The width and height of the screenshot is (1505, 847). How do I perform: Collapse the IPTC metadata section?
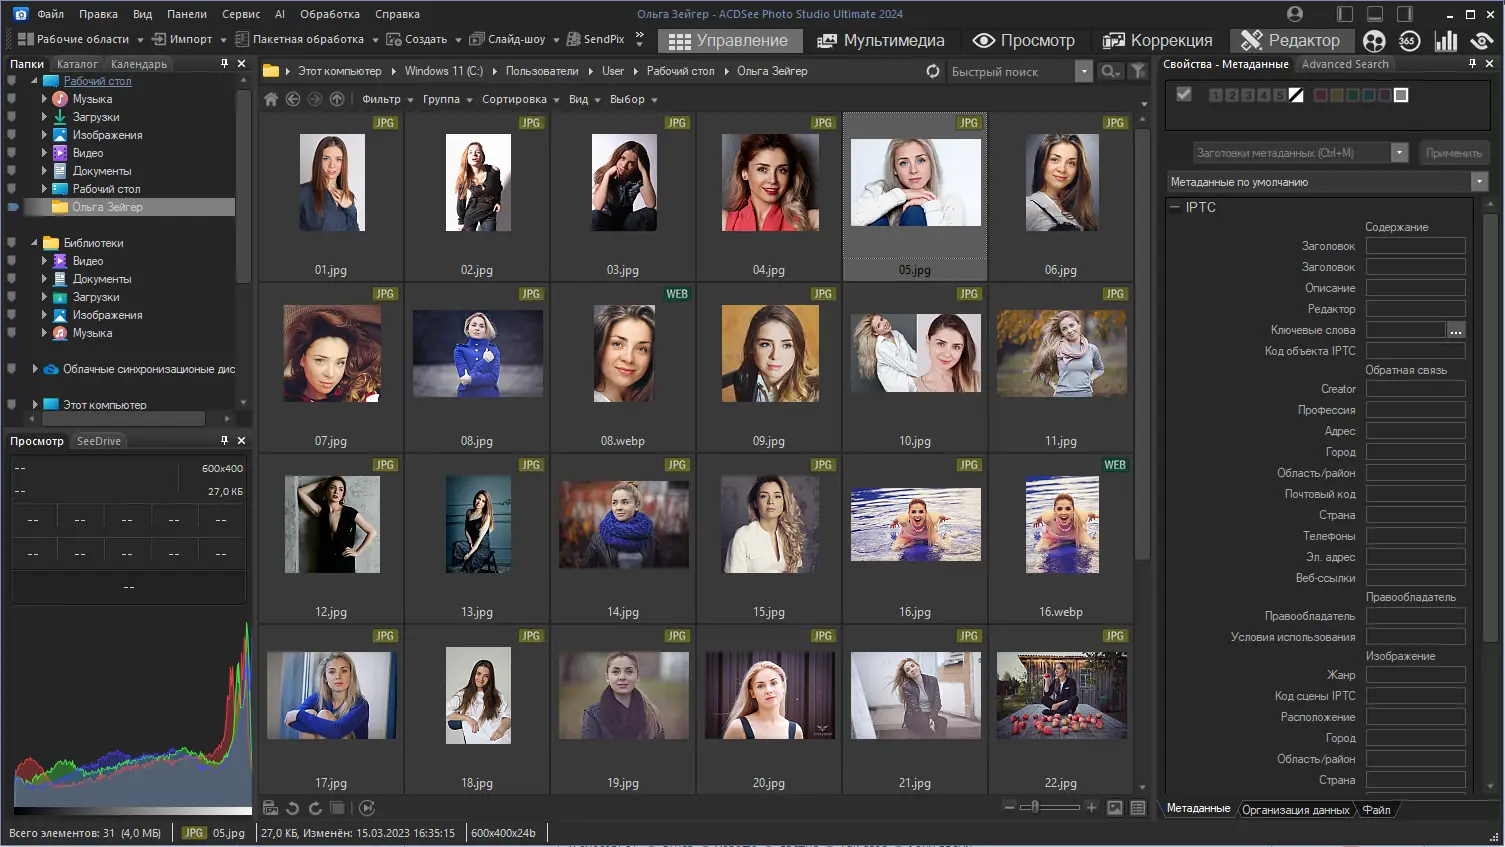(1173, 207)
